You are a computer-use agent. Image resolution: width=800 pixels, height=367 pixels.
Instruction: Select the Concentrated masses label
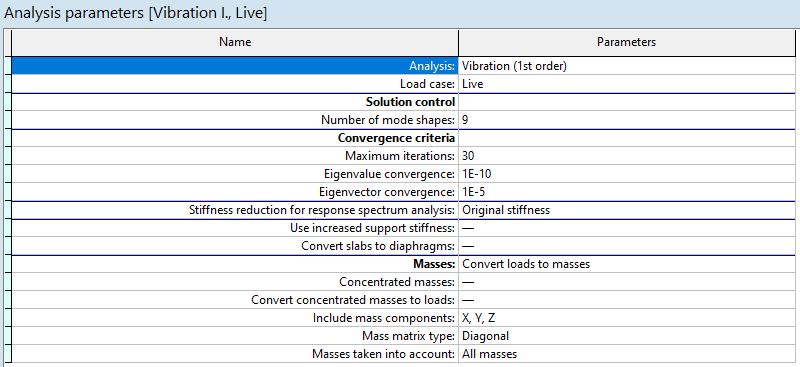(397, 282)
